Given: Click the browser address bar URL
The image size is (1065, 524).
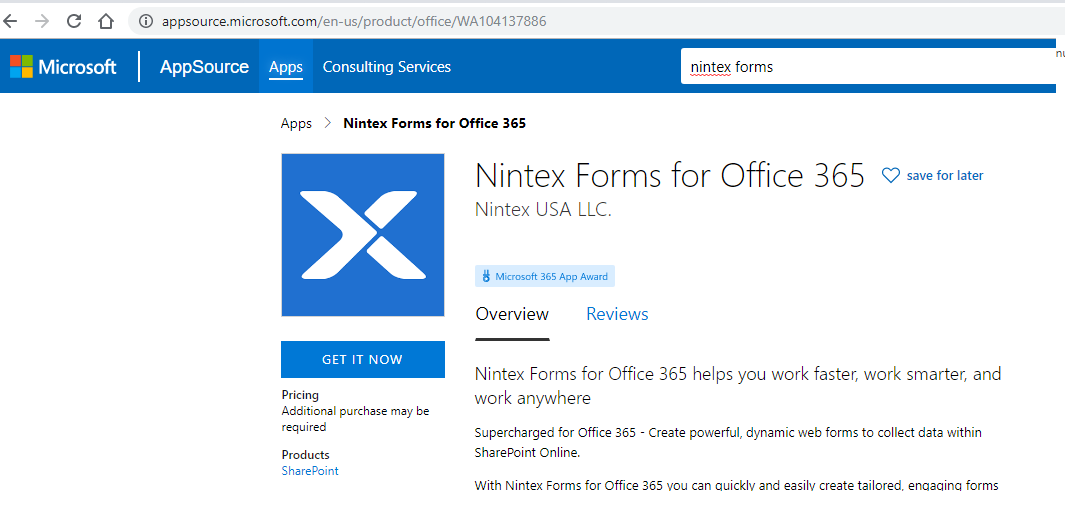Looking at the screenshot, I should click(x=354, y=21).
